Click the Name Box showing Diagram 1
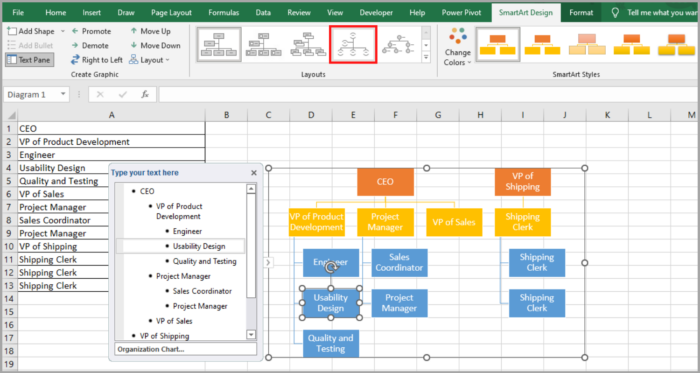 click(31, 95)
